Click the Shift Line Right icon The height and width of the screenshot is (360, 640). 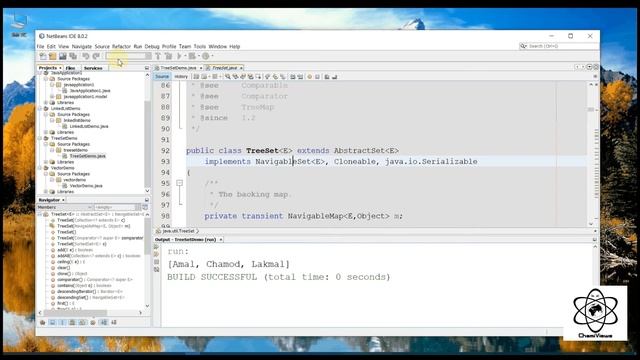(300, 77)
